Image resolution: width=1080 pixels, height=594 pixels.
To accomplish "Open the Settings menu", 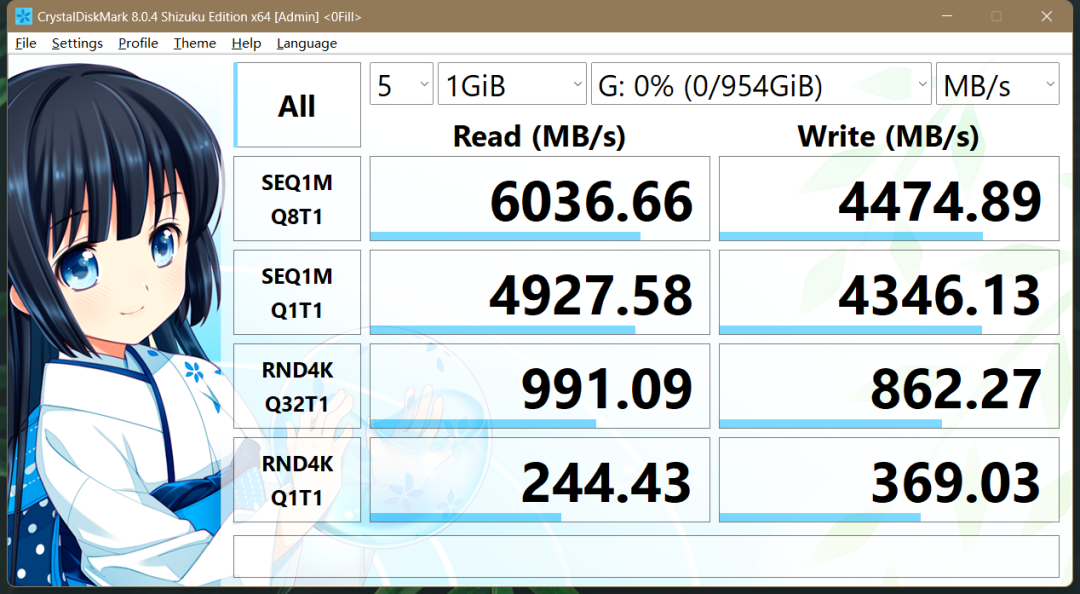I will pyautogui.click(x=77, y=43).
